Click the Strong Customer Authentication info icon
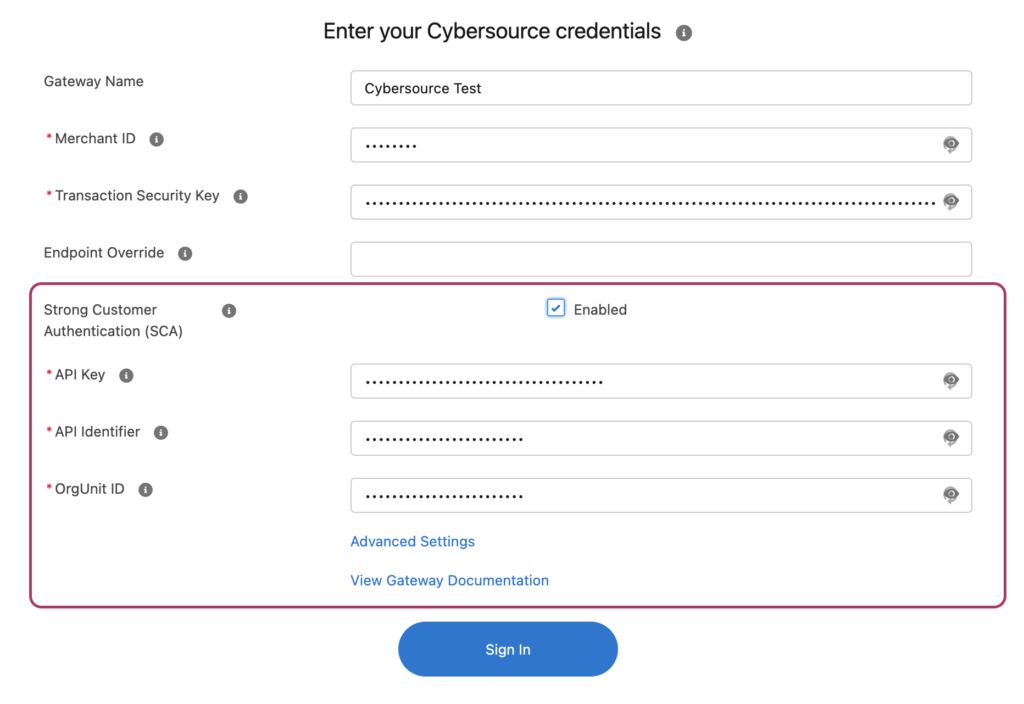Image resolution: width=1024 pixels, height=704 pixels. coord(229,310)
